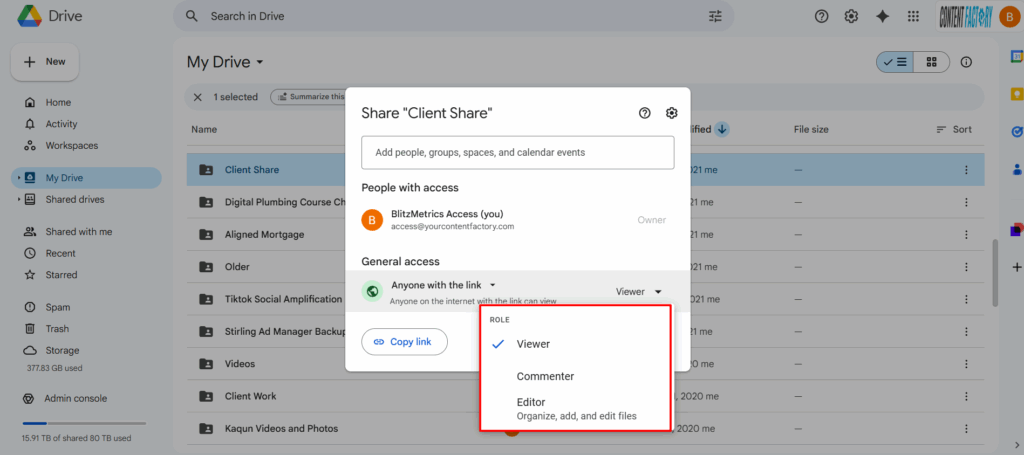Open Google apps grid launcher
Image resolution: width=1024 pixels, height=455 pixels.
pyautogui.click(x=912, y=16)
